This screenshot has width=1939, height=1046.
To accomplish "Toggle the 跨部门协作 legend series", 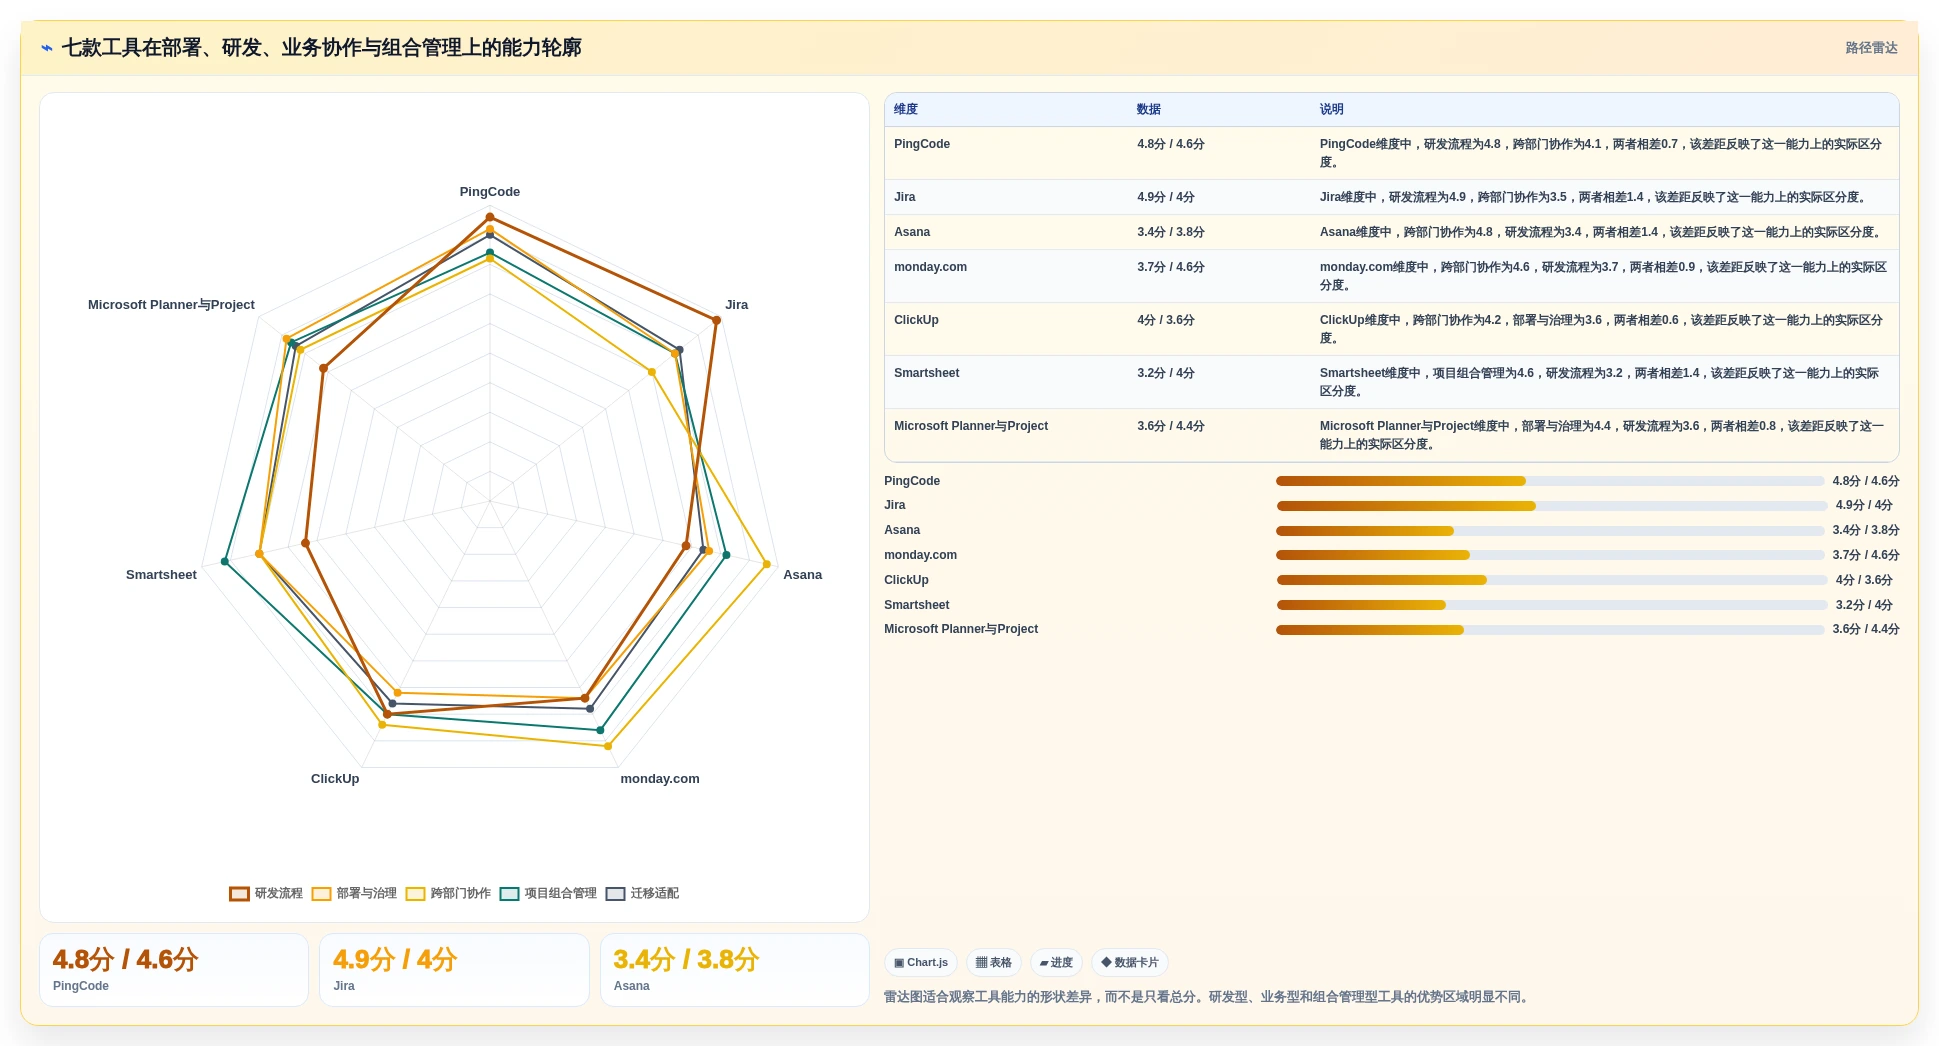I will coord(448,894).
